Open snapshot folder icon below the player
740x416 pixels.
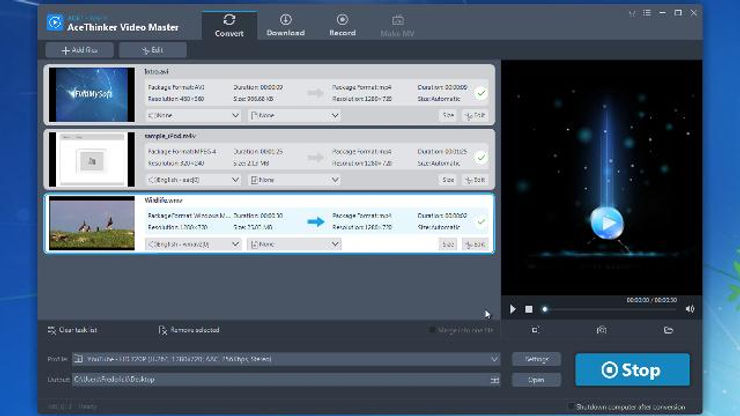(668, 330)
